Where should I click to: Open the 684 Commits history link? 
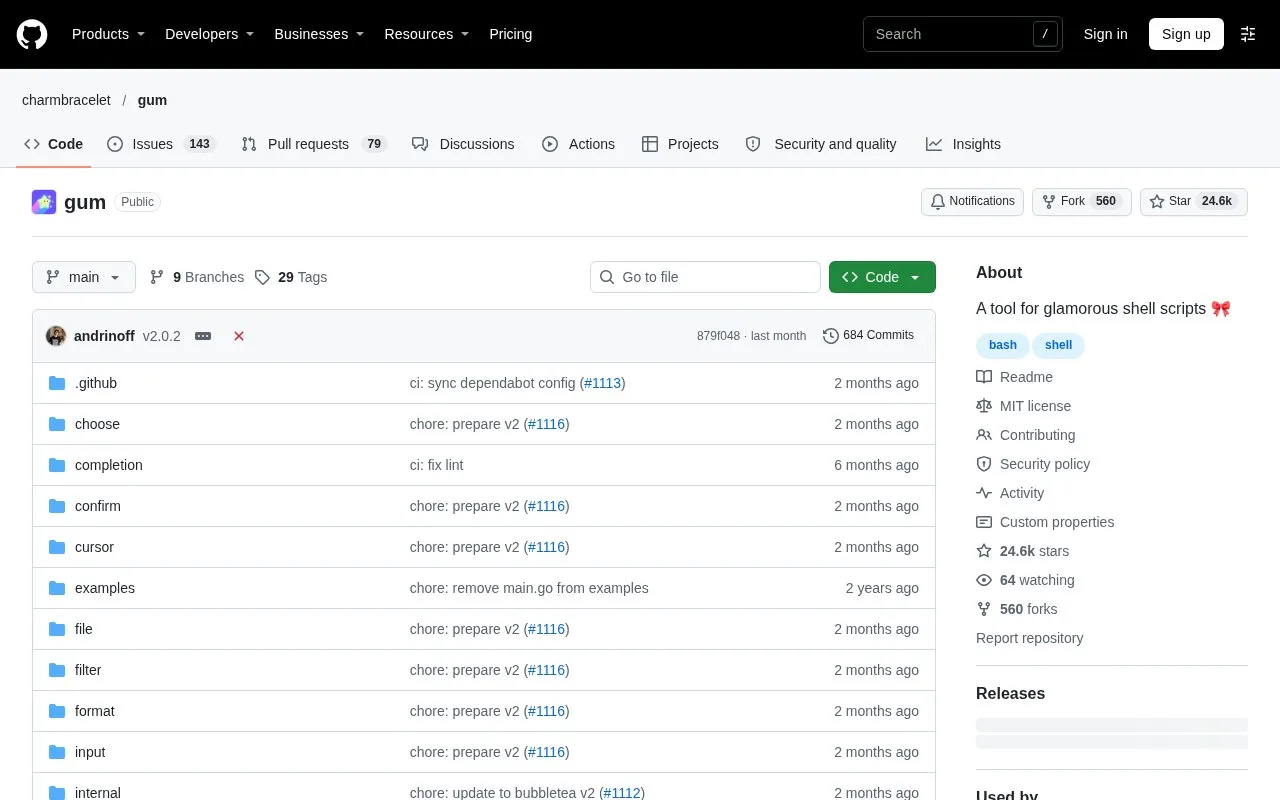point(868,335)
